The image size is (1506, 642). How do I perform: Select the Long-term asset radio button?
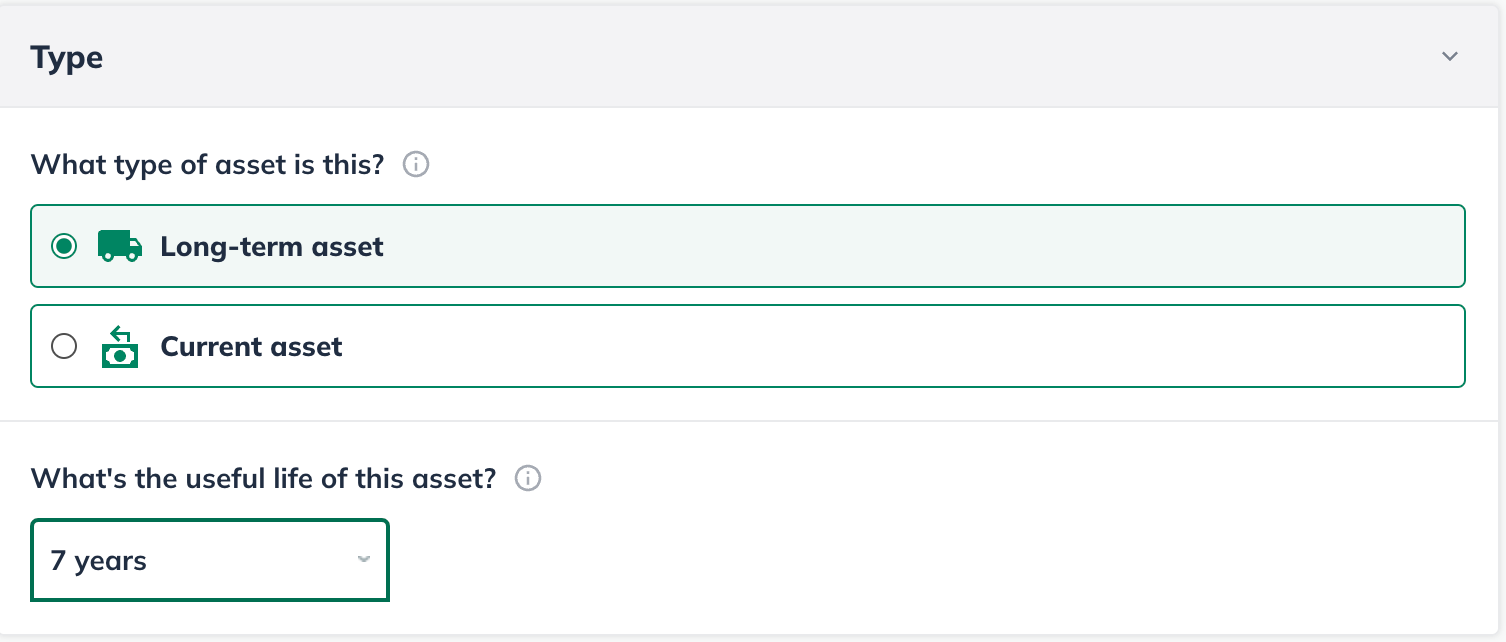pos(64,246)
